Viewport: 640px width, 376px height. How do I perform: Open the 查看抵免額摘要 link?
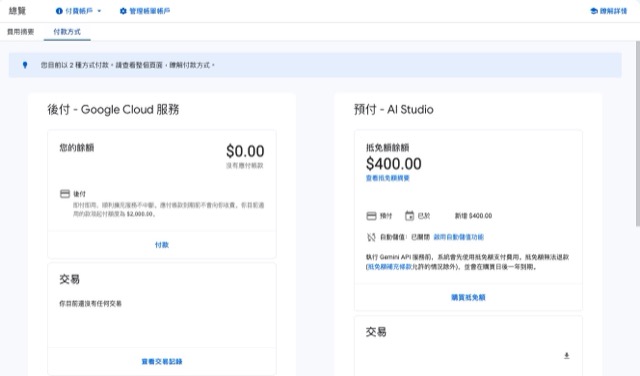387,178
